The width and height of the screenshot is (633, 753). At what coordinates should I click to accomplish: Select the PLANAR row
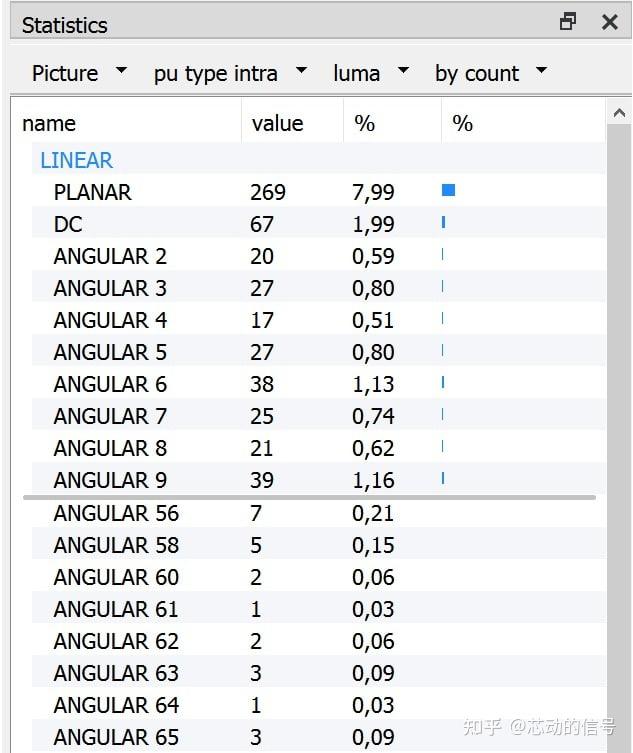click(x=92, y=192)
